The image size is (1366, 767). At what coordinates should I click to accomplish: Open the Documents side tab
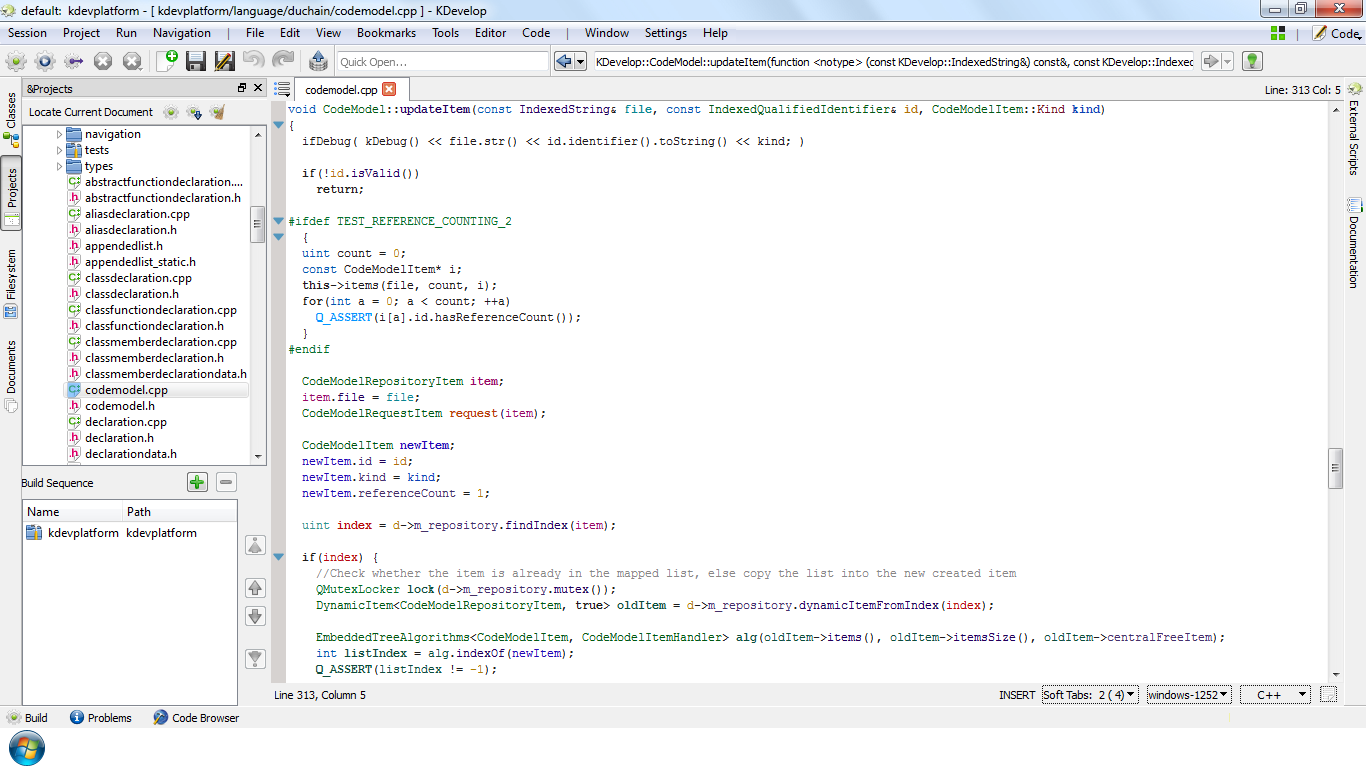(11, 375)
